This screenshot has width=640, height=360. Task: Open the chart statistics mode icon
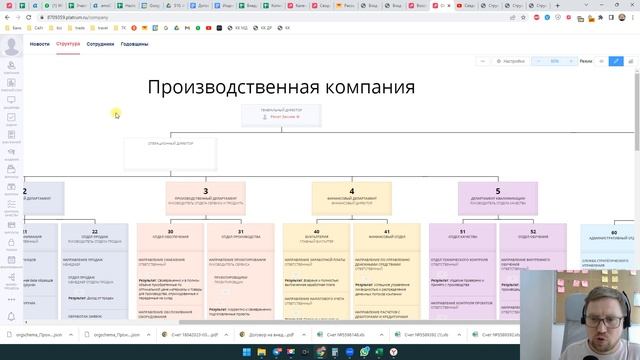[631, 61]
